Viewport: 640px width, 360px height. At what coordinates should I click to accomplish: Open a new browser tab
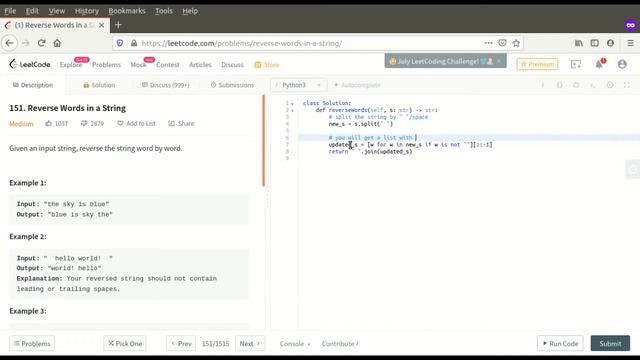click(x=118, y=25)
